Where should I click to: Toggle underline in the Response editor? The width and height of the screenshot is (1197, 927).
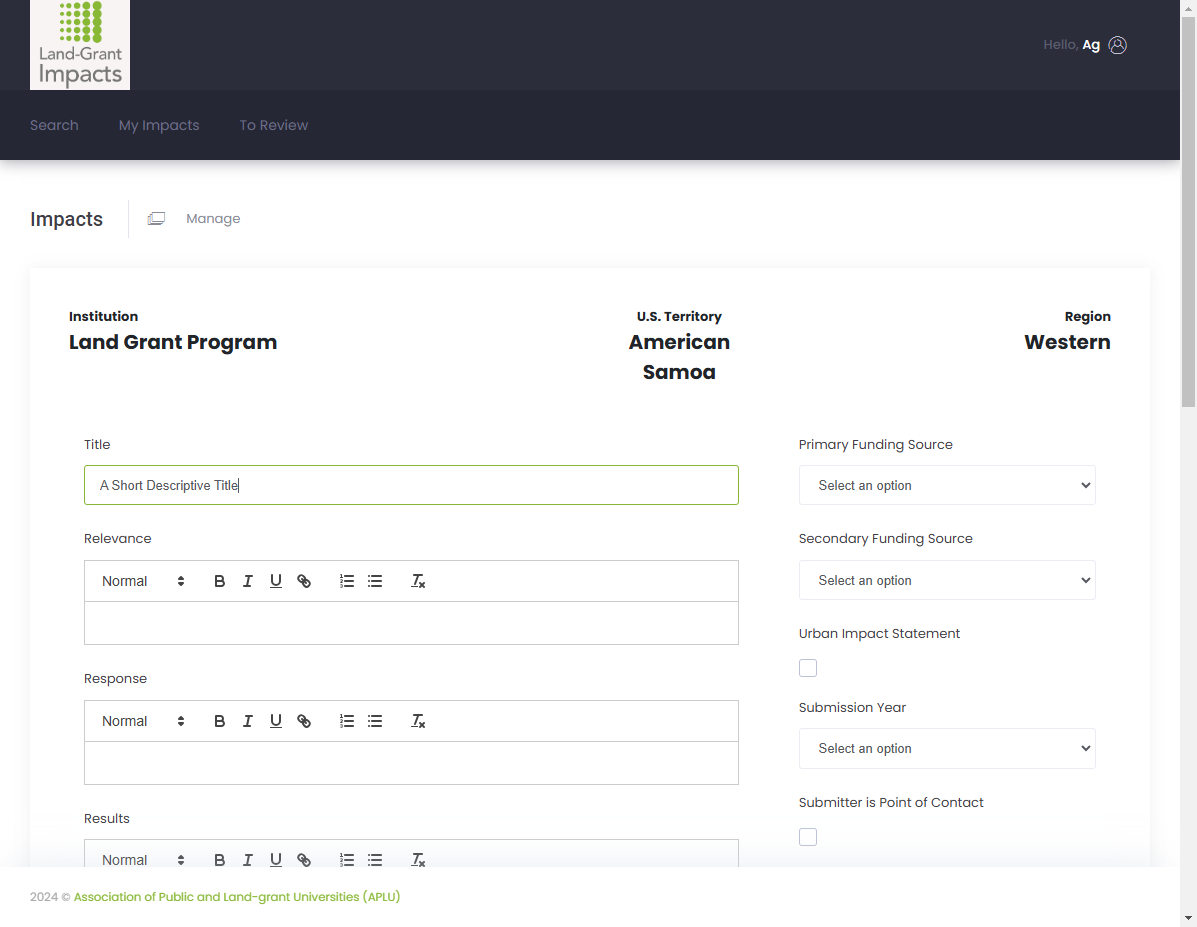276,721
